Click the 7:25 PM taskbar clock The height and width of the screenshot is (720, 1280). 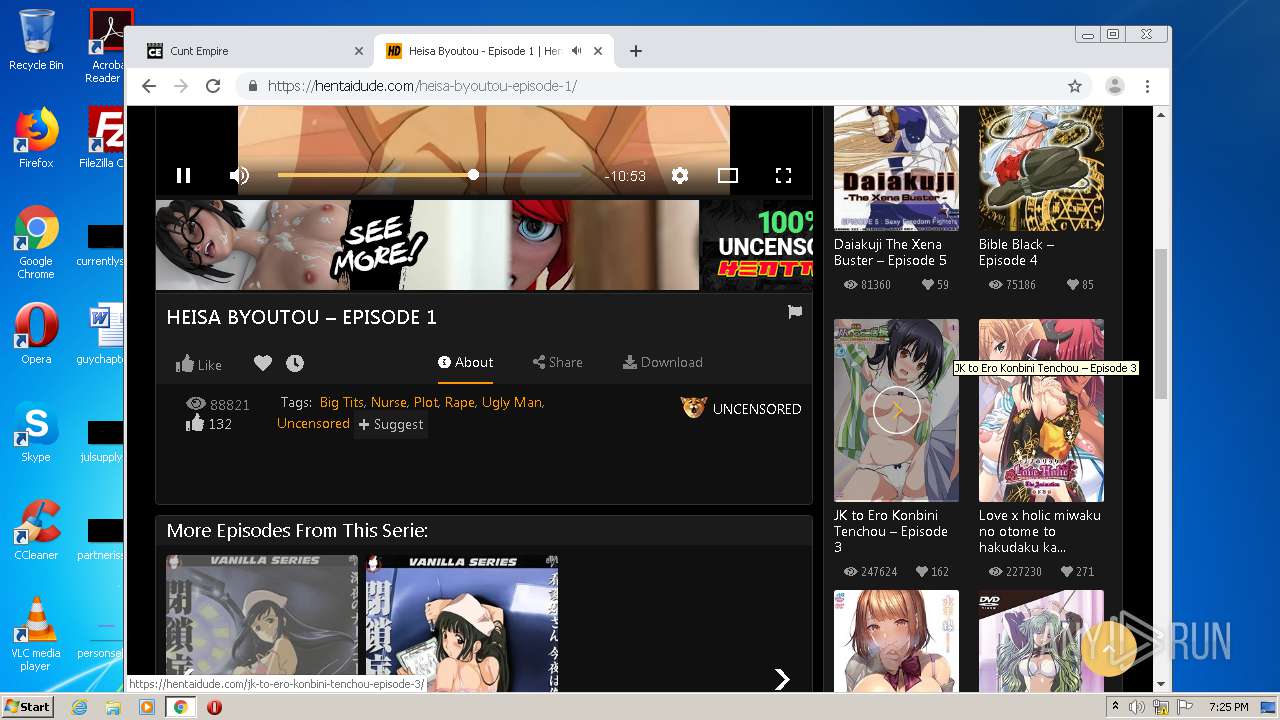[1228, 707]
